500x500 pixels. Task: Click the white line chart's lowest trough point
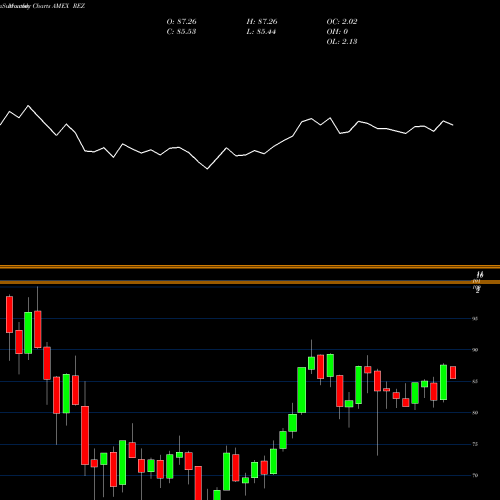click(207, 169)
